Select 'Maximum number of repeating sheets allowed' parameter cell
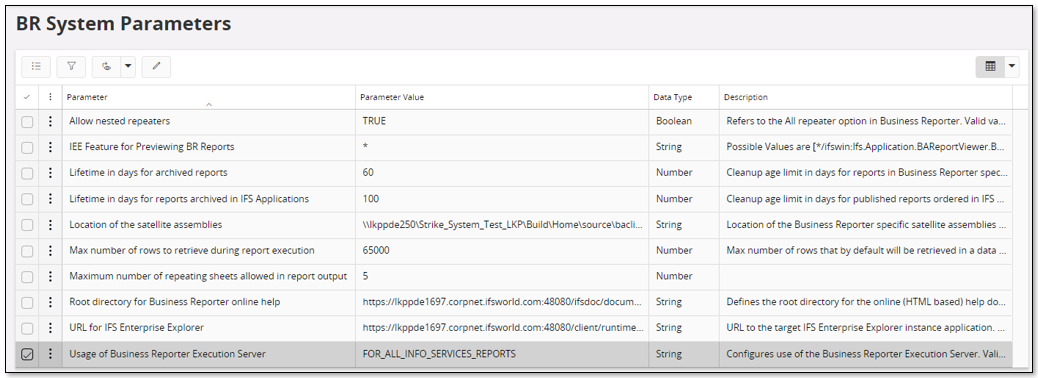The image size is (1038, 378). [209, 277]
